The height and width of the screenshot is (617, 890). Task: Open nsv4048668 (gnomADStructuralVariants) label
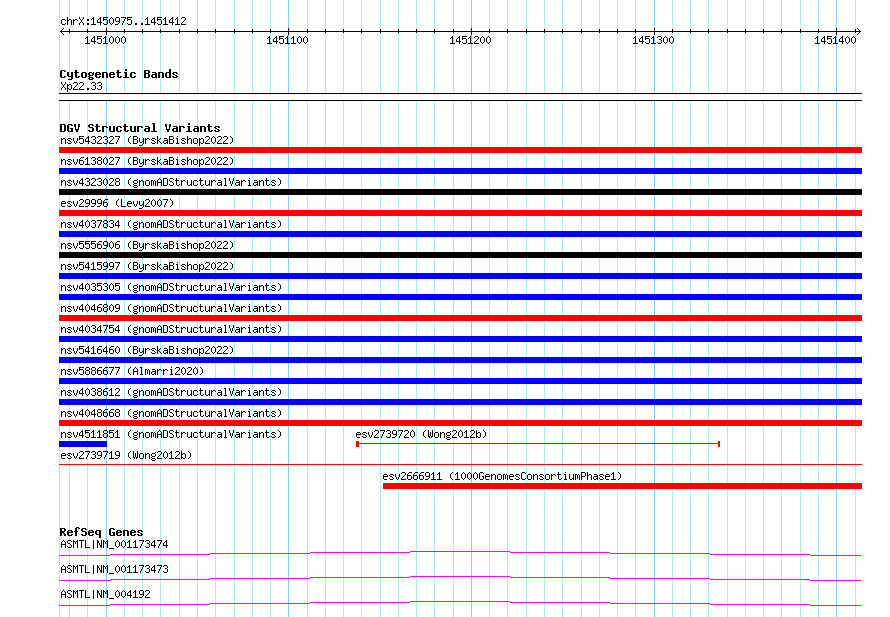pos(171,413)
